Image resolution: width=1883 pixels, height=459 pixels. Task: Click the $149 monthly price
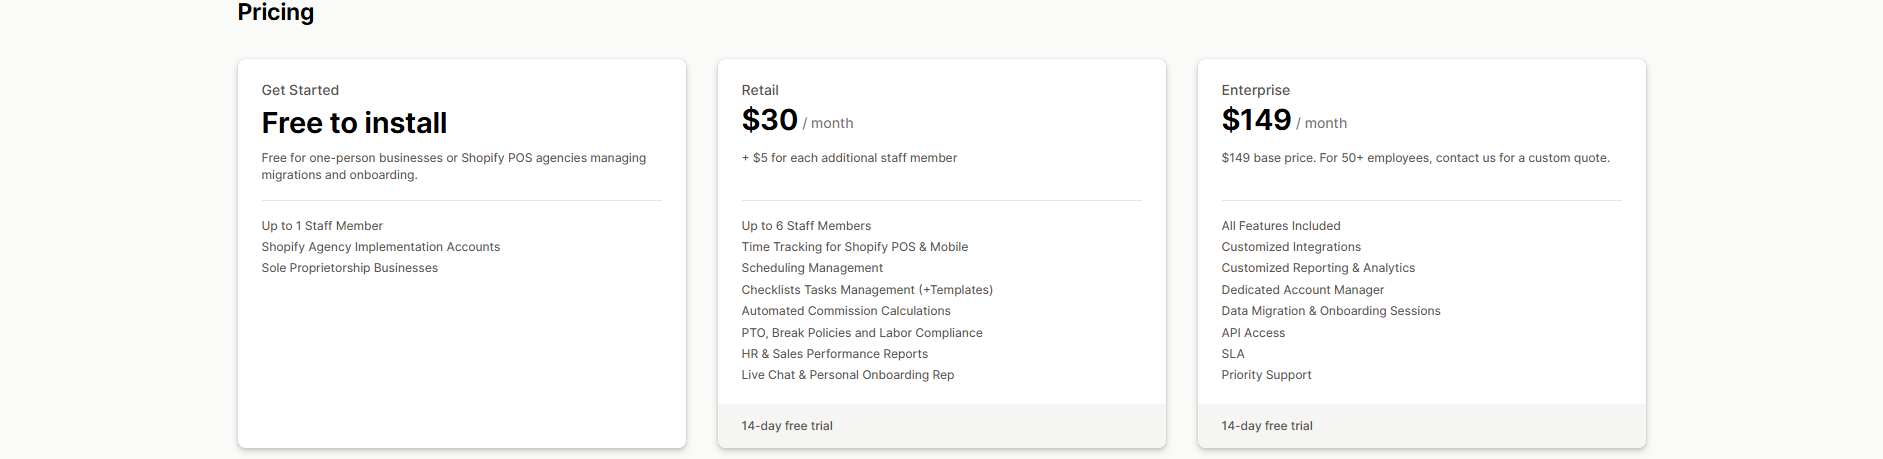point(1256,120)
